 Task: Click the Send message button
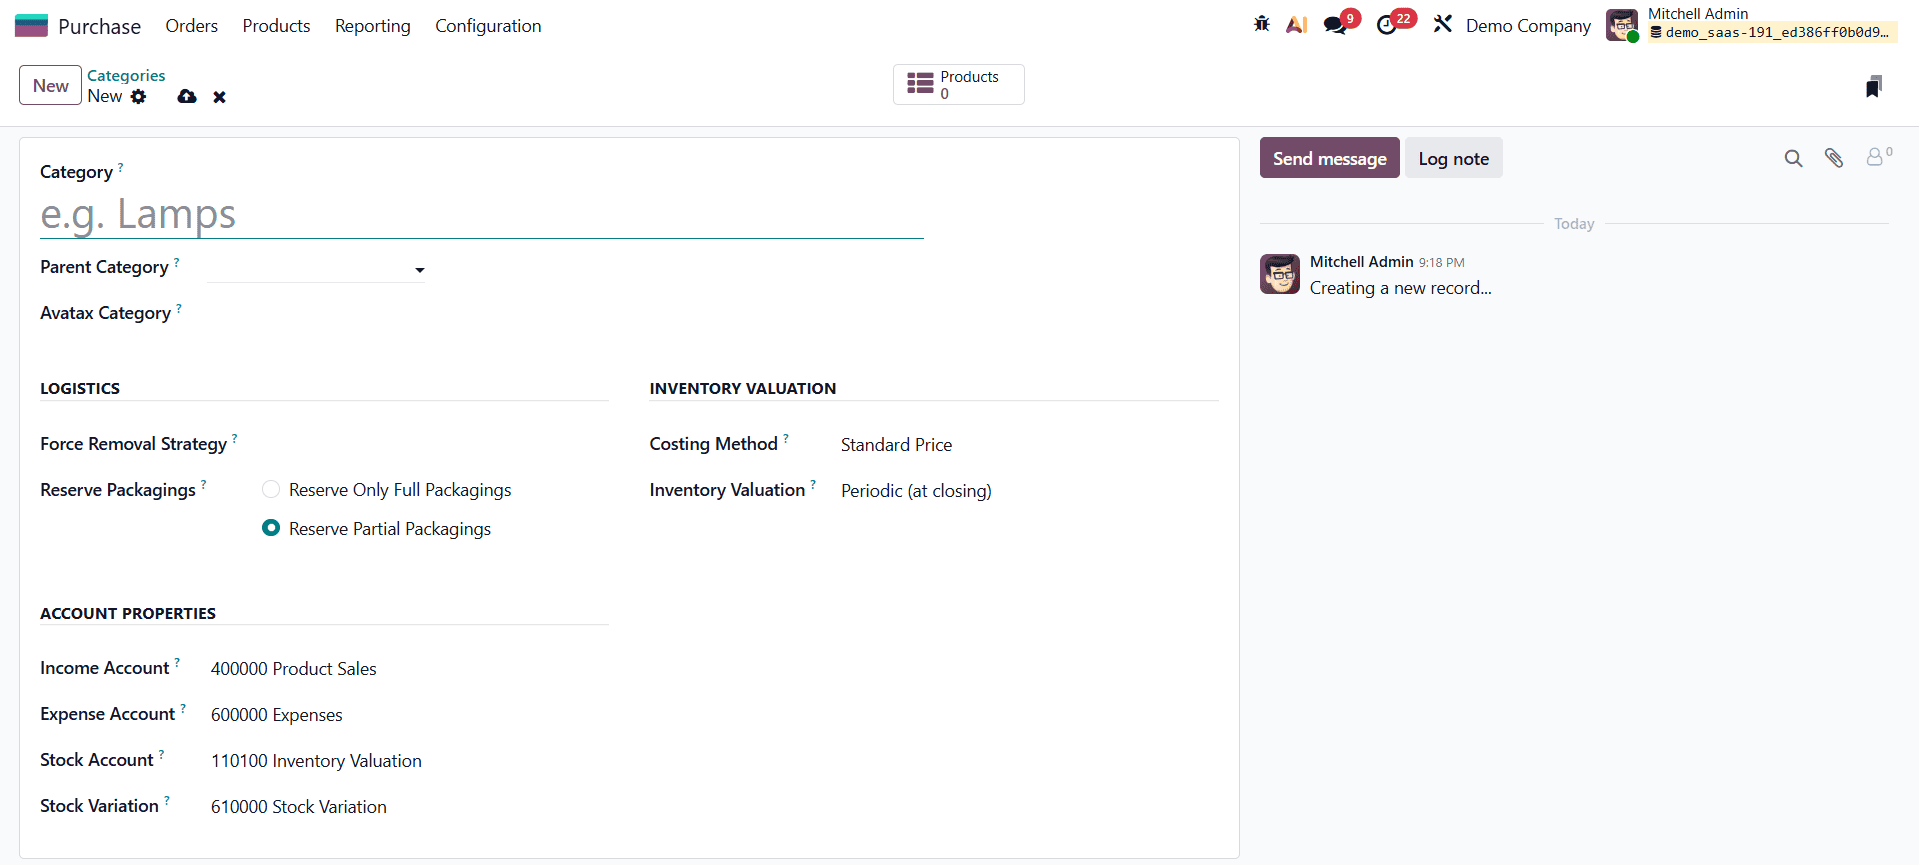click(1329, 158)
